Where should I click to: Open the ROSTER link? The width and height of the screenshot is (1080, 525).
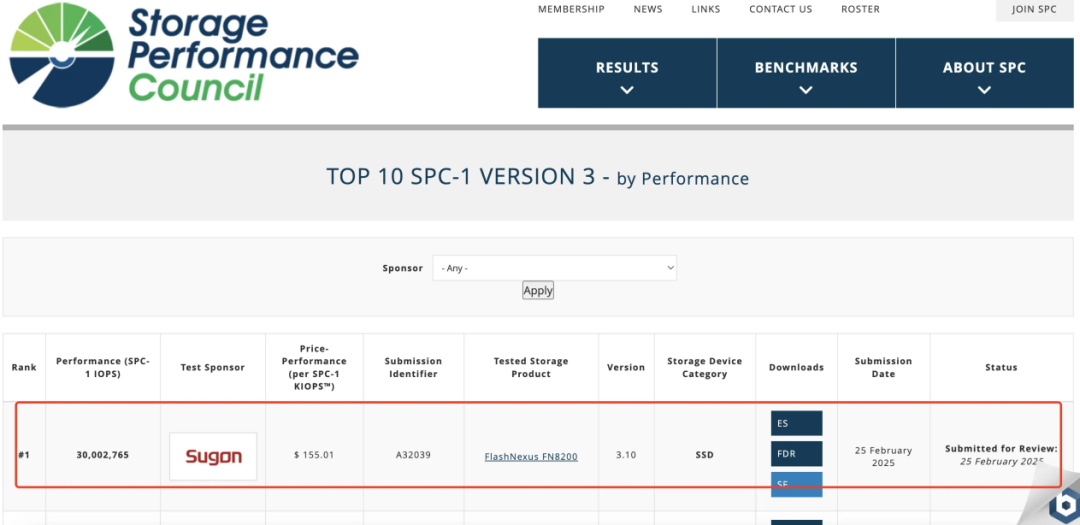860,9
